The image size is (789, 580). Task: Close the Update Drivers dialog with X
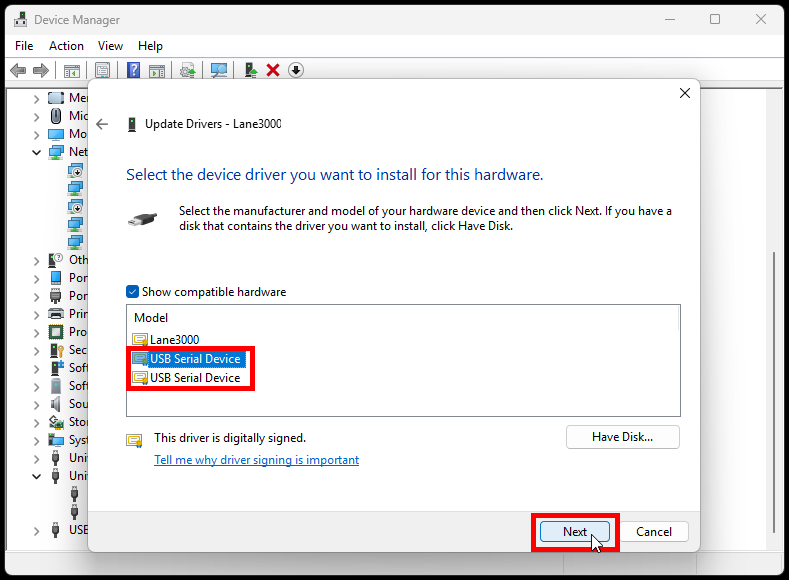pyautogui.click(x=685, y=93)
